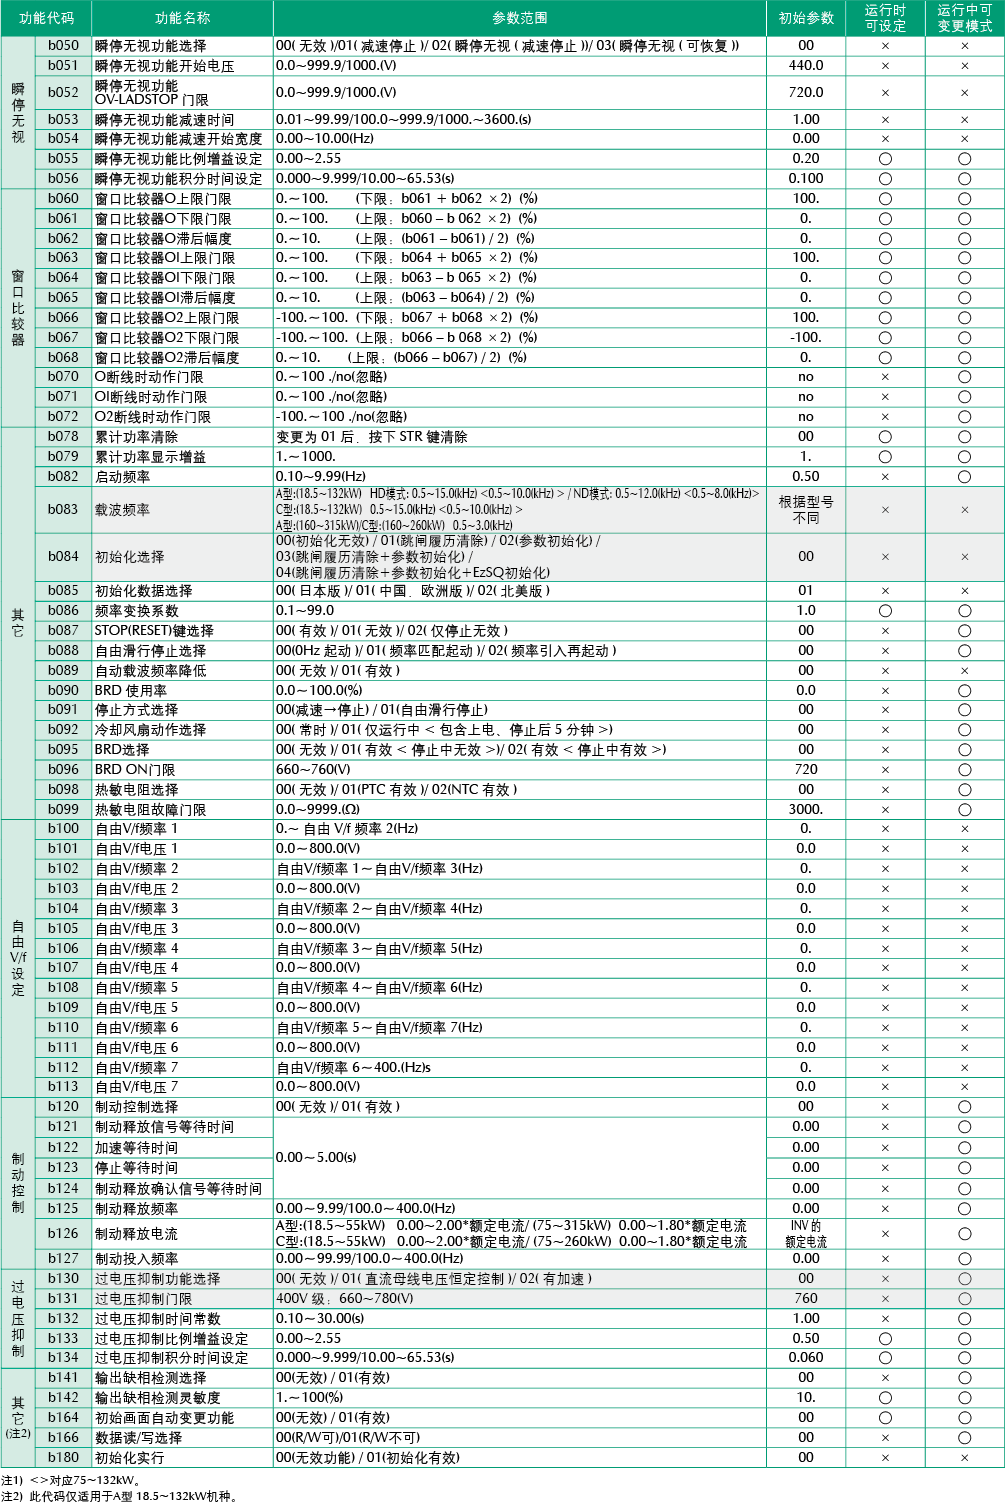Select the ○ circle in row b131
Viewport: 1005px width, 1503px height.
tap(964, 1299)
